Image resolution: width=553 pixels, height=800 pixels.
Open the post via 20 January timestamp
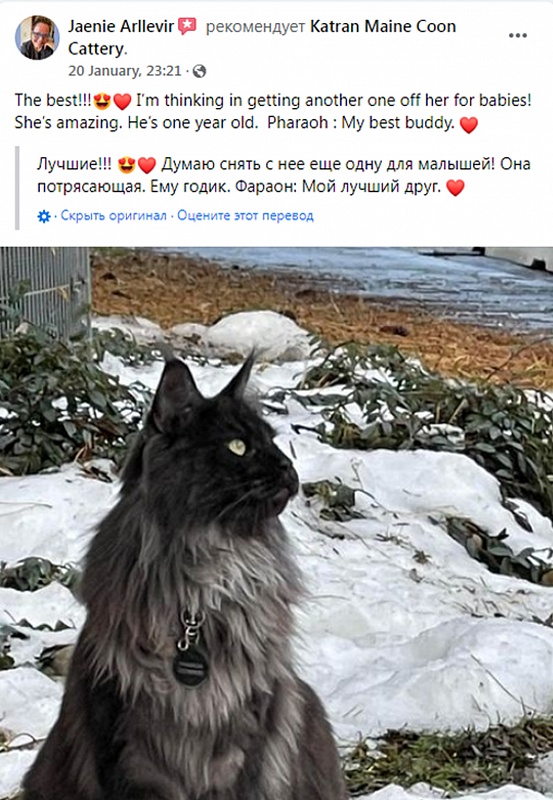pos(124,70)
